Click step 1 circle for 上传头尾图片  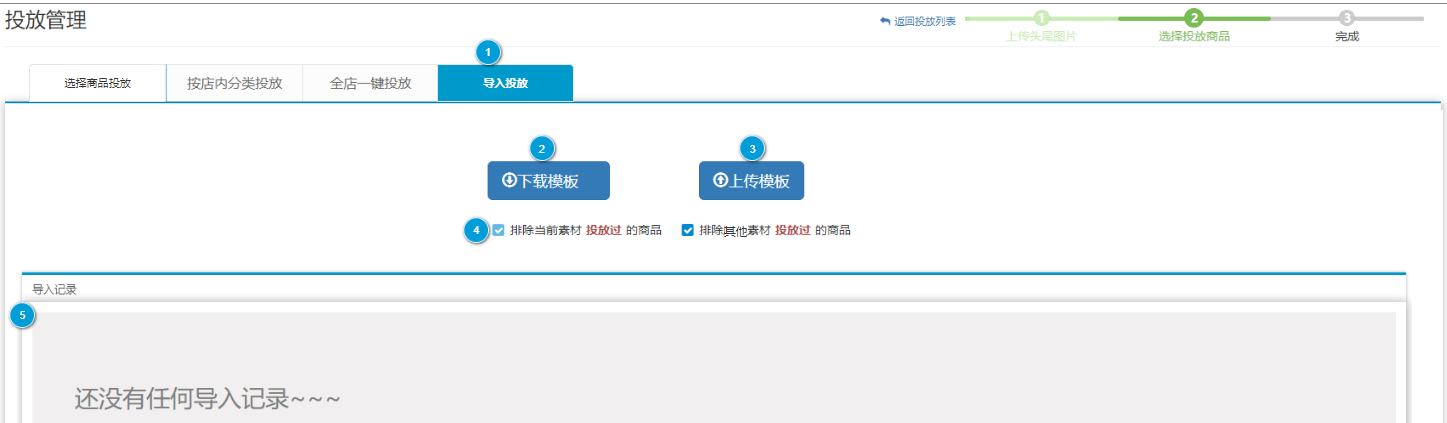[1041, 18]
